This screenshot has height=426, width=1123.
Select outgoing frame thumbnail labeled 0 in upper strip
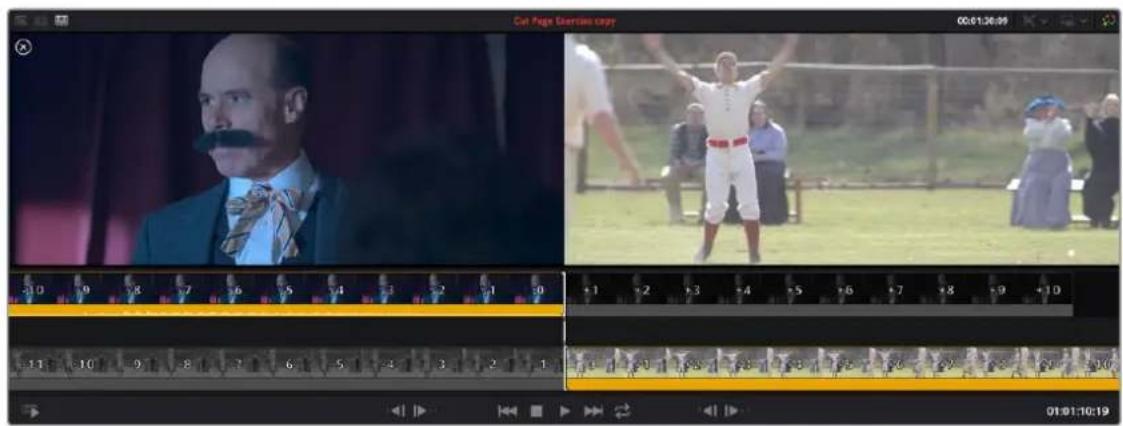(x=538, y=289)
